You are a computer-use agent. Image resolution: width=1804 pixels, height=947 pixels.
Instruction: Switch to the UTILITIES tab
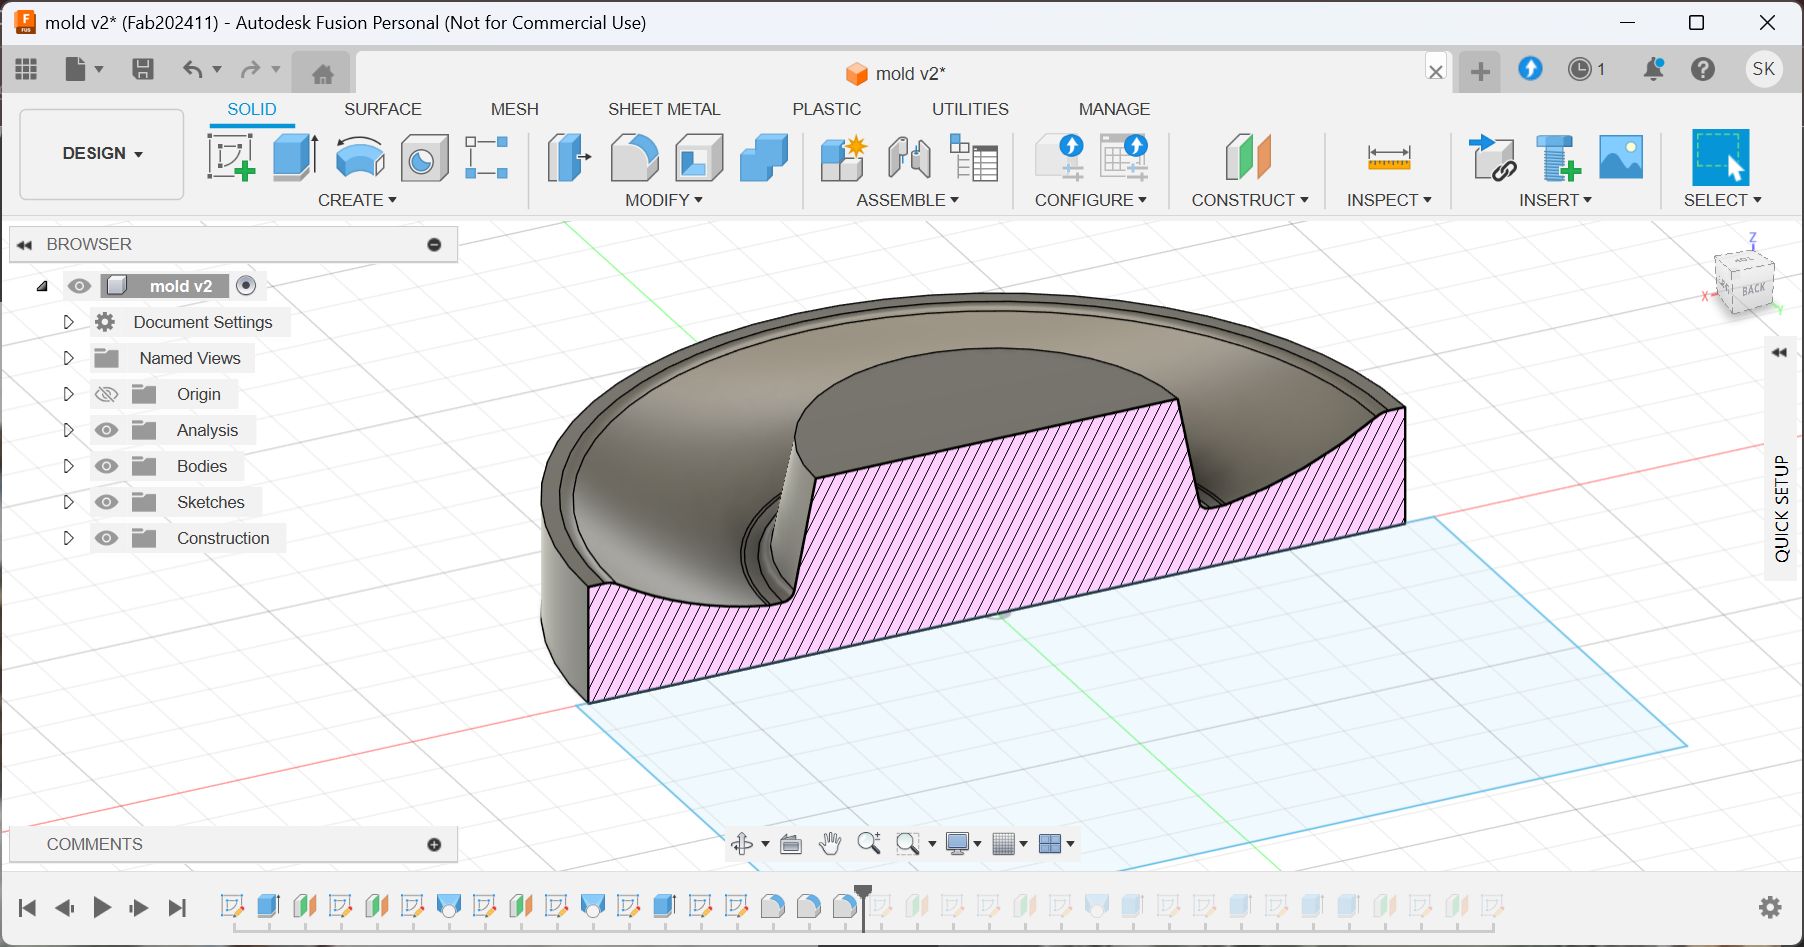click(970, 109)
